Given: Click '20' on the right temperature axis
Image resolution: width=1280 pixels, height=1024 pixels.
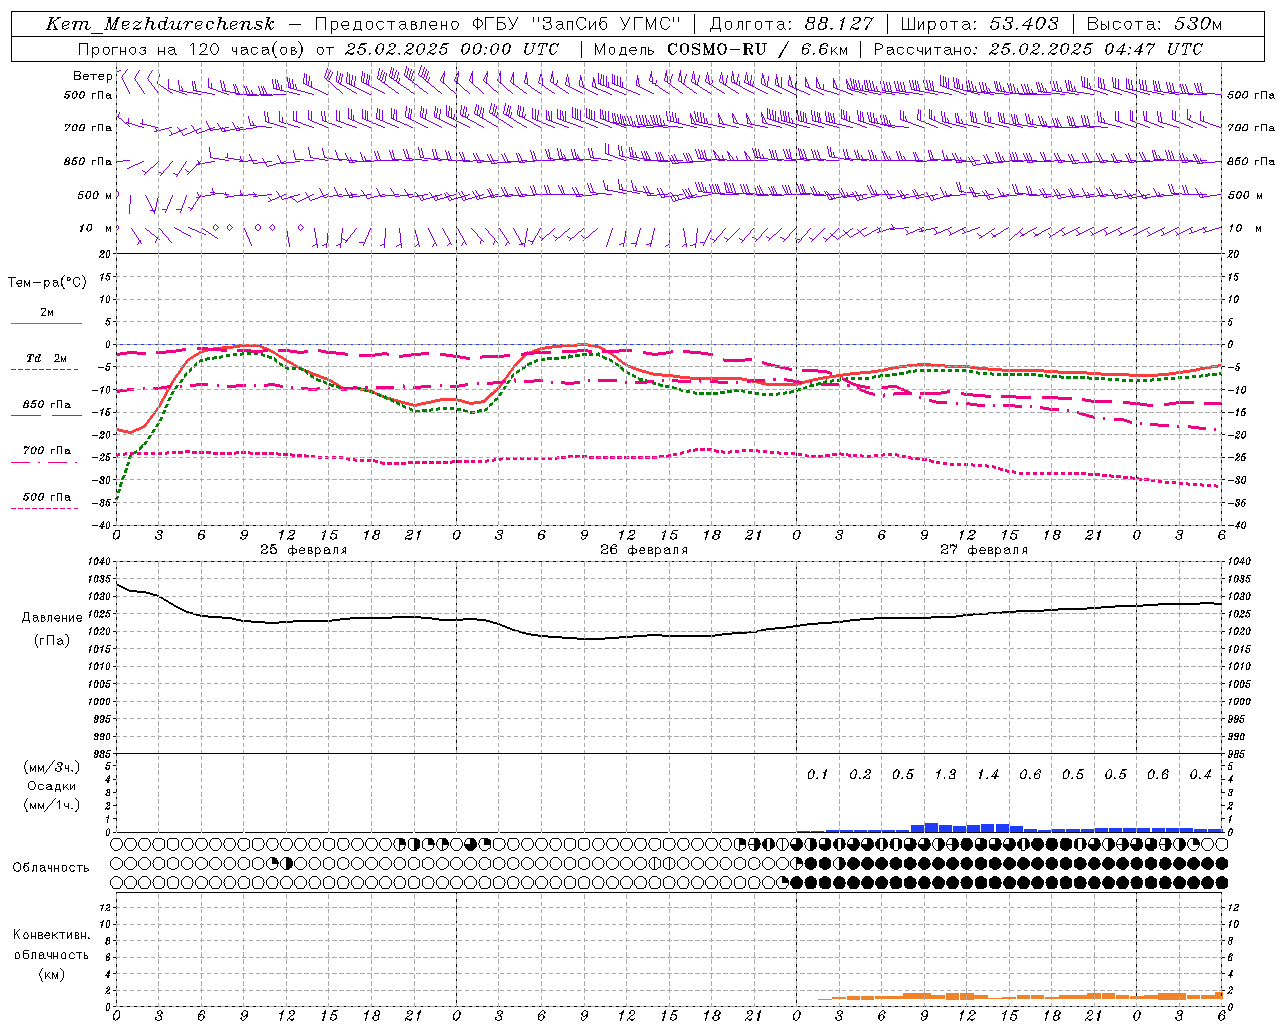Looking at the screenshot, I should click(1233, 254).
